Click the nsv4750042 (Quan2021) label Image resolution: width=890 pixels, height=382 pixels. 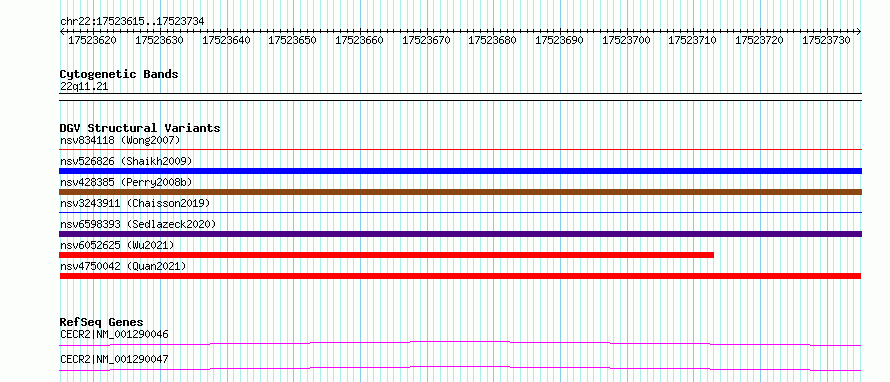tap(123, 266)
